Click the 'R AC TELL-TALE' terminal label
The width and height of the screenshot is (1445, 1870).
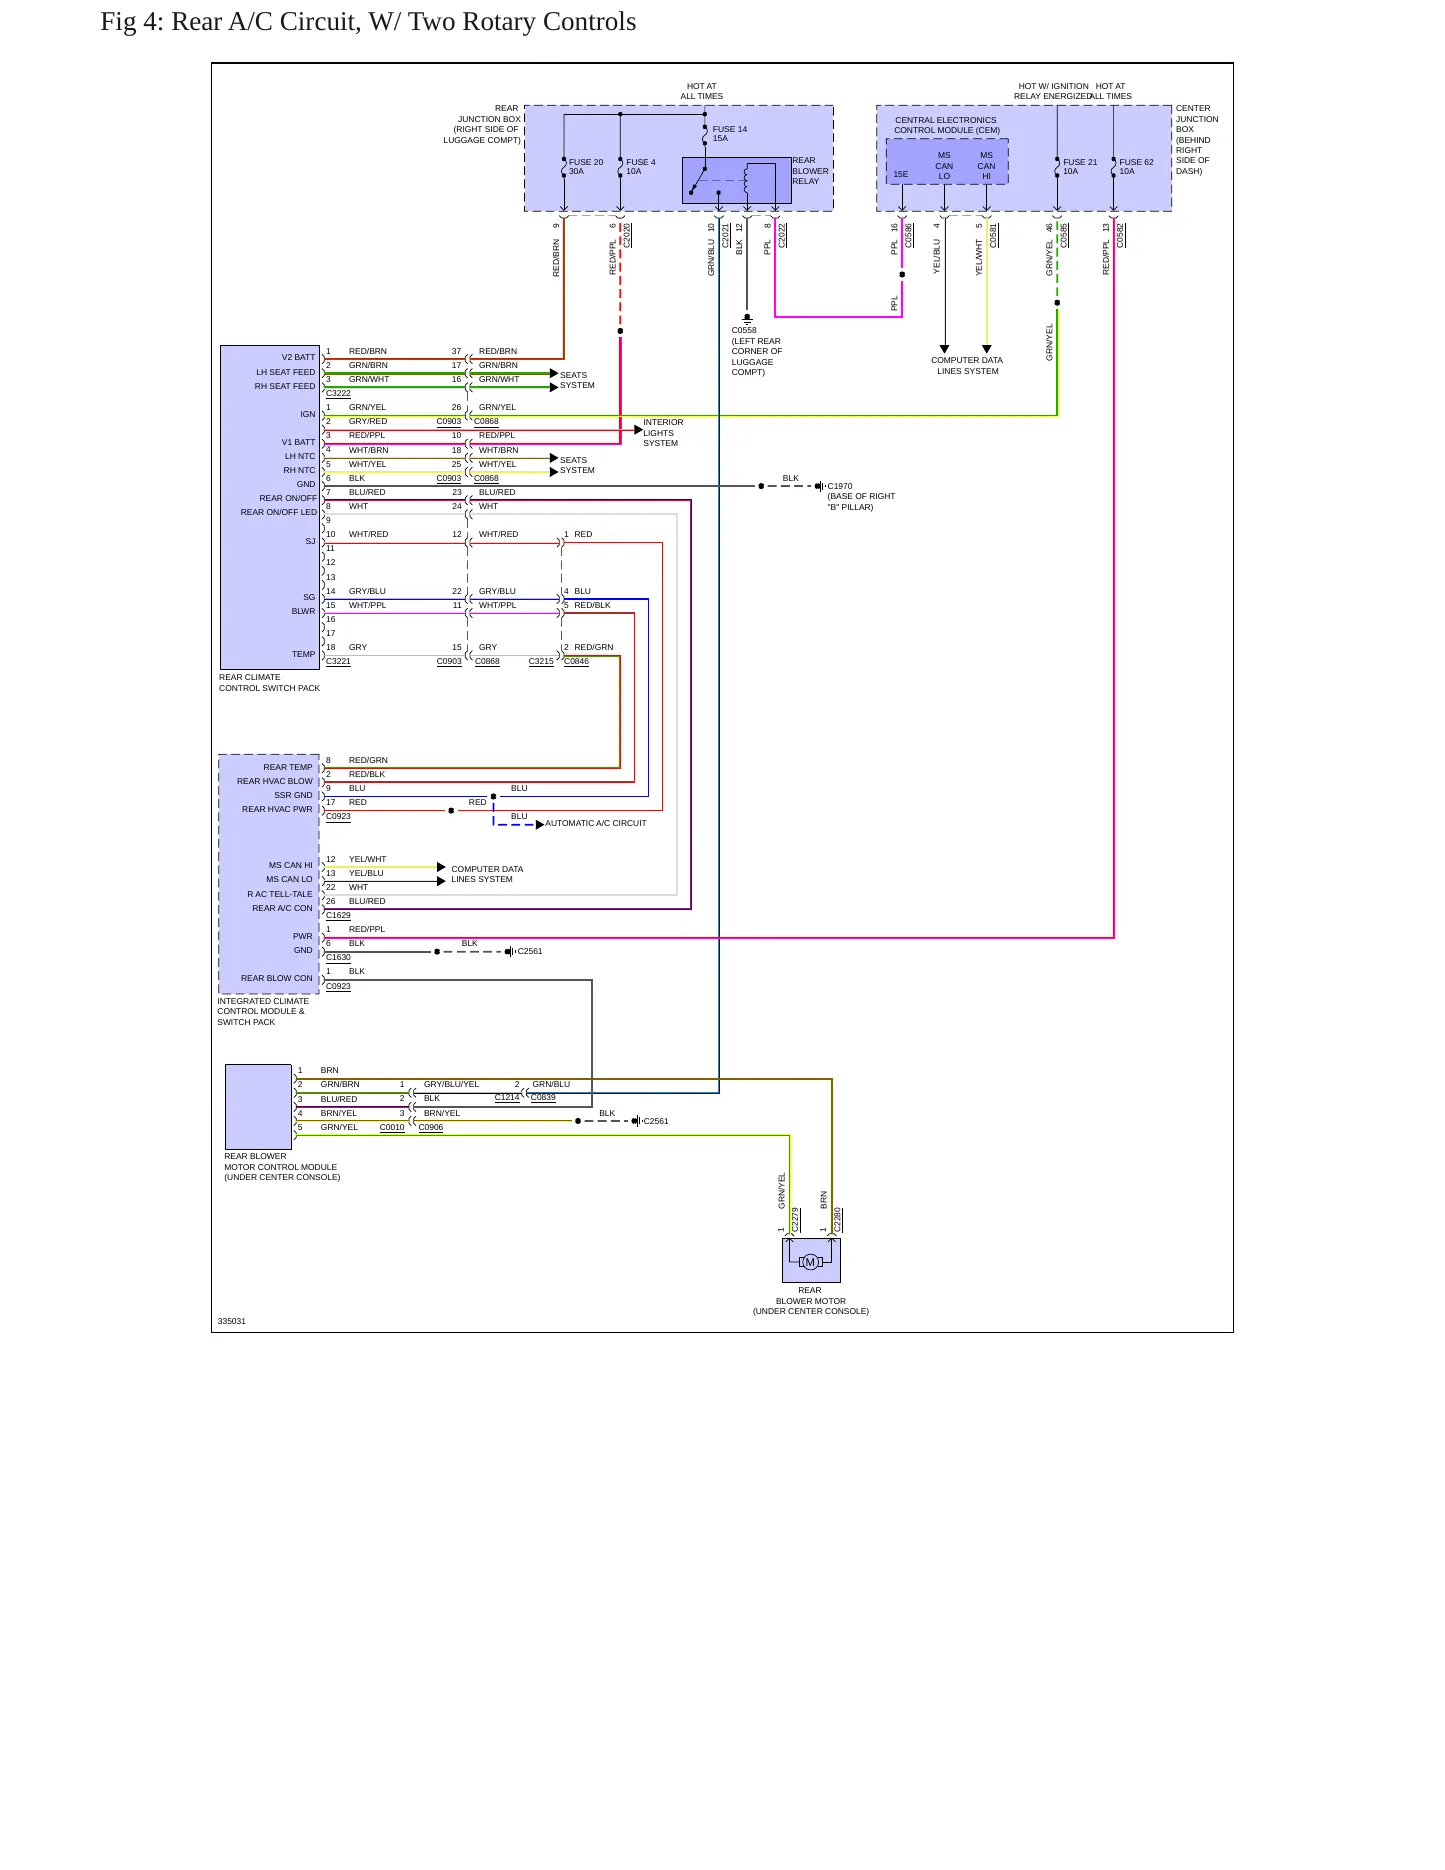(x=280, y=895)
